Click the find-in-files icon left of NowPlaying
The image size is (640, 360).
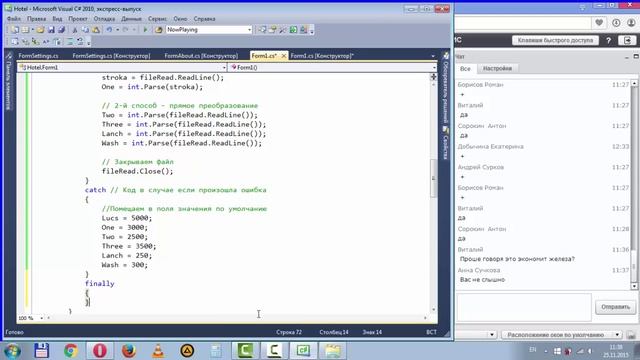(x=159, y=30)
